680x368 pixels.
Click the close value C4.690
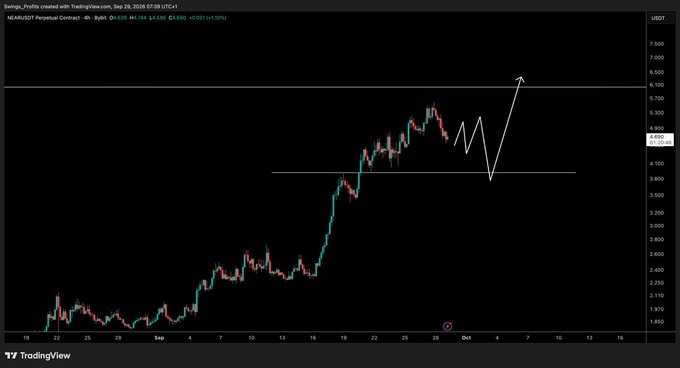pyautogui.click(x=177, y=18)
